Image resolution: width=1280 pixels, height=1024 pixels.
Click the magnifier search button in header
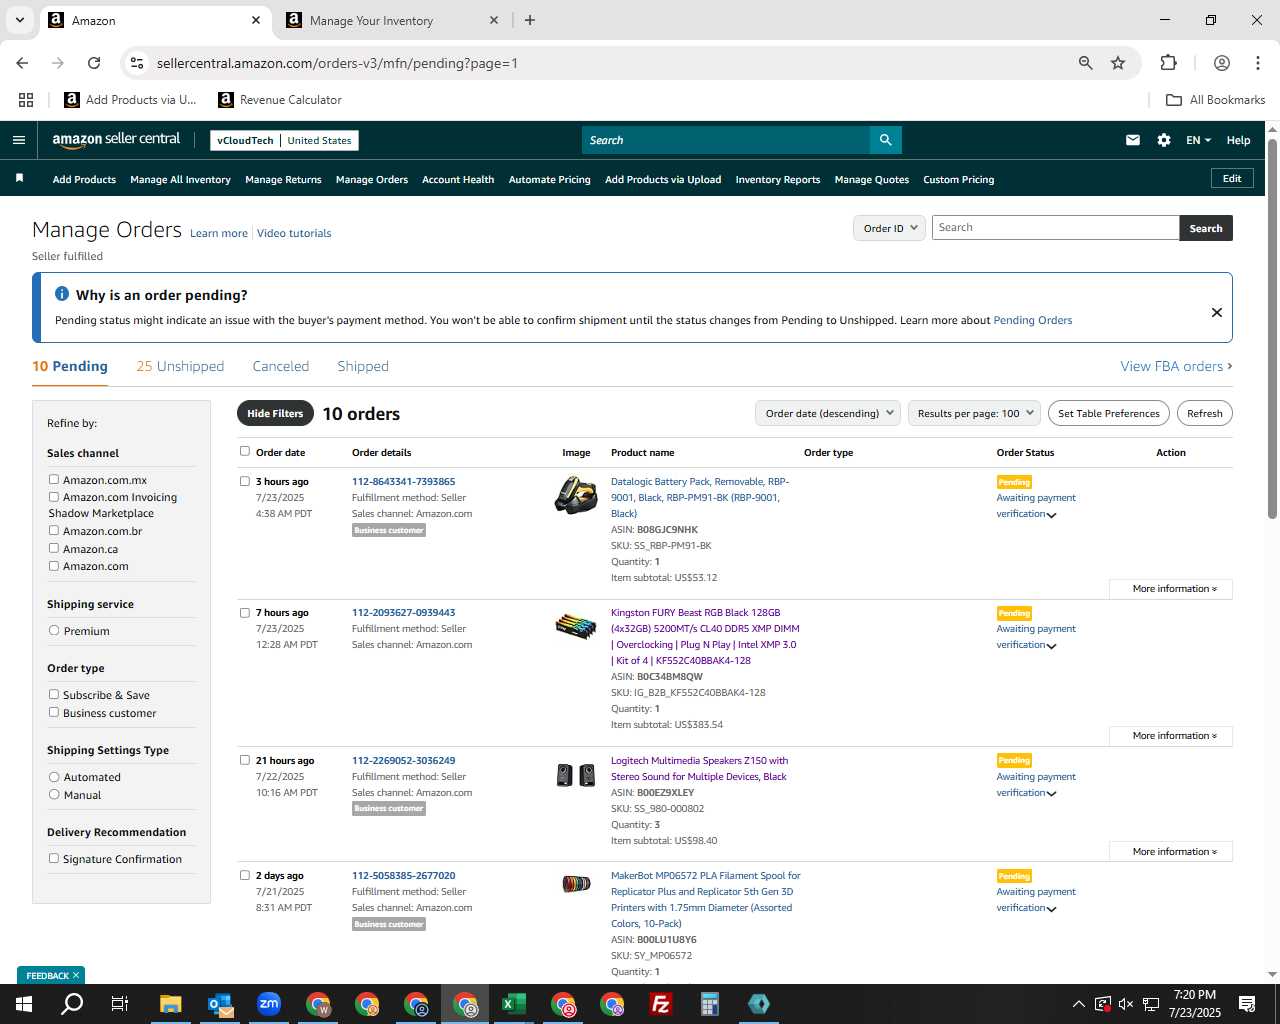[885, 140]
